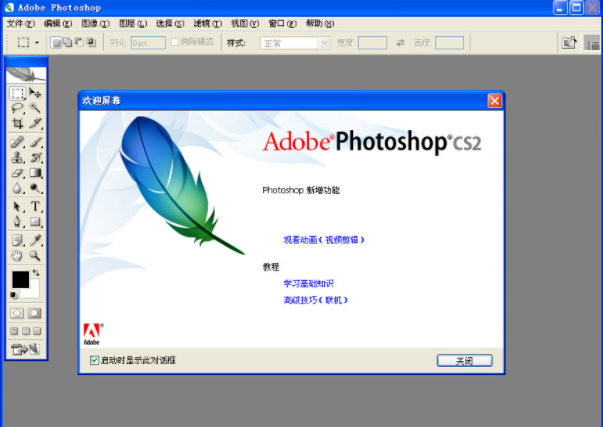Choose Subtract from Selection mode
This screenshot has width=603, height=427.
point(79,42)
